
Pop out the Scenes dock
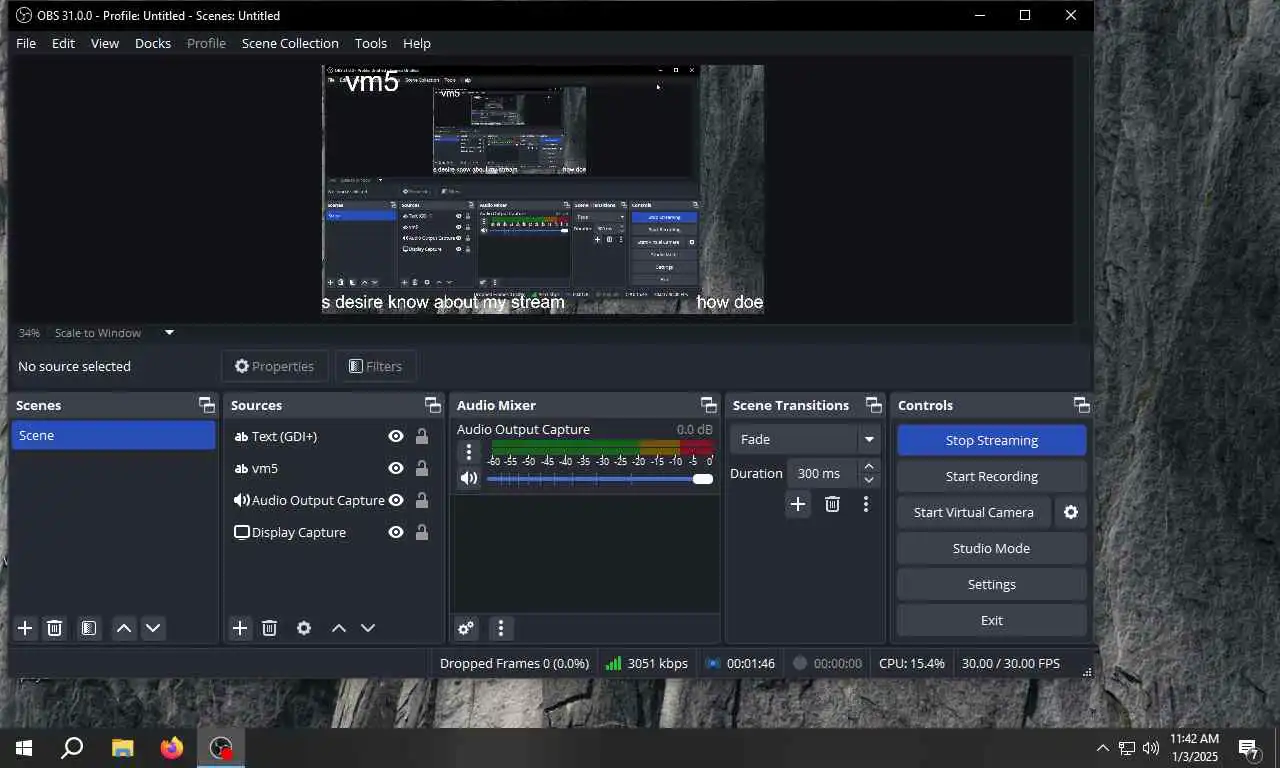click(x=207, y=405)
